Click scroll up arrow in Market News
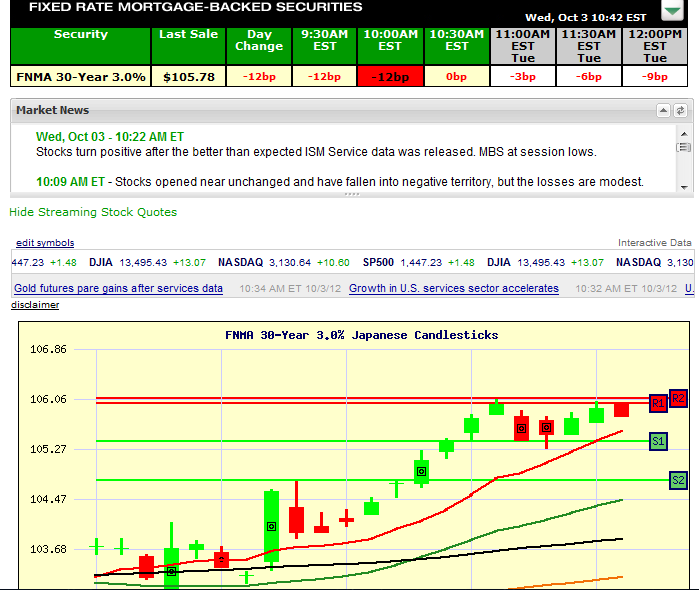 pos(684,133)
